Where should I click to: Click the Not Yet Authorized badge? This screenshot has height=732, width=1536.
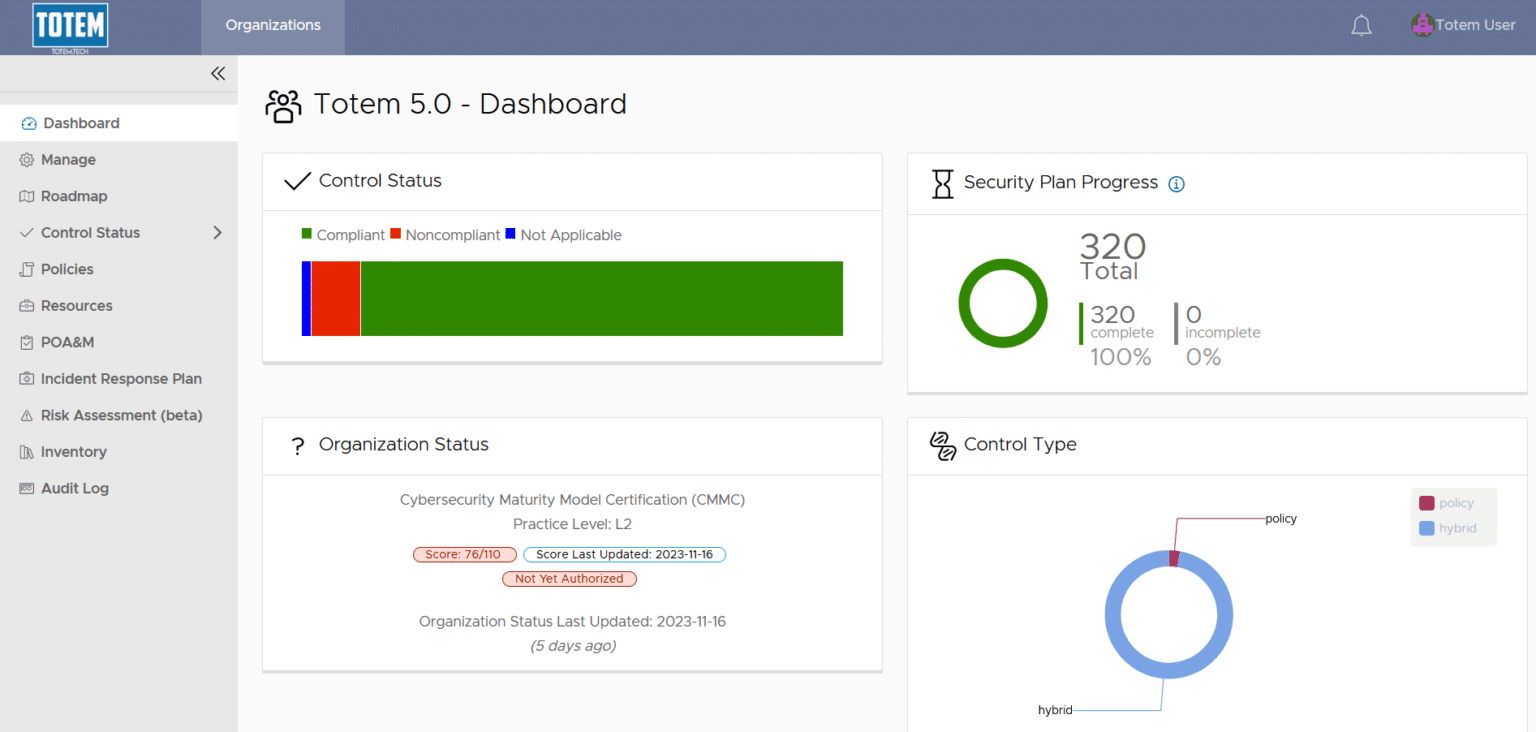point(569,578)
